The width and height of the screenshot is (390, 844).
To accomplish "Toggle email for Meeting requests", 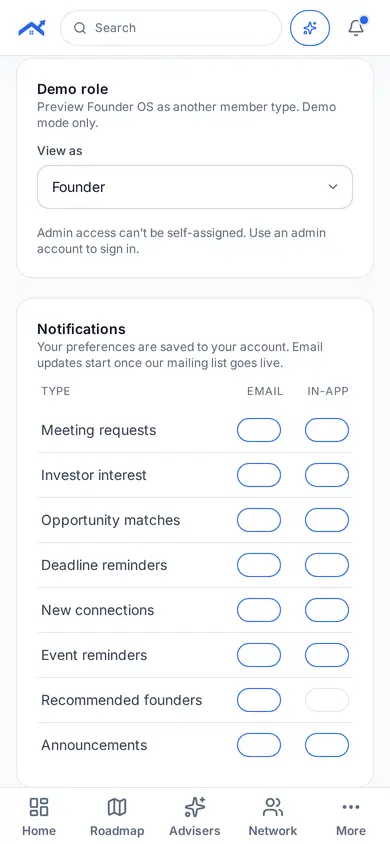I will coord(259,430).
